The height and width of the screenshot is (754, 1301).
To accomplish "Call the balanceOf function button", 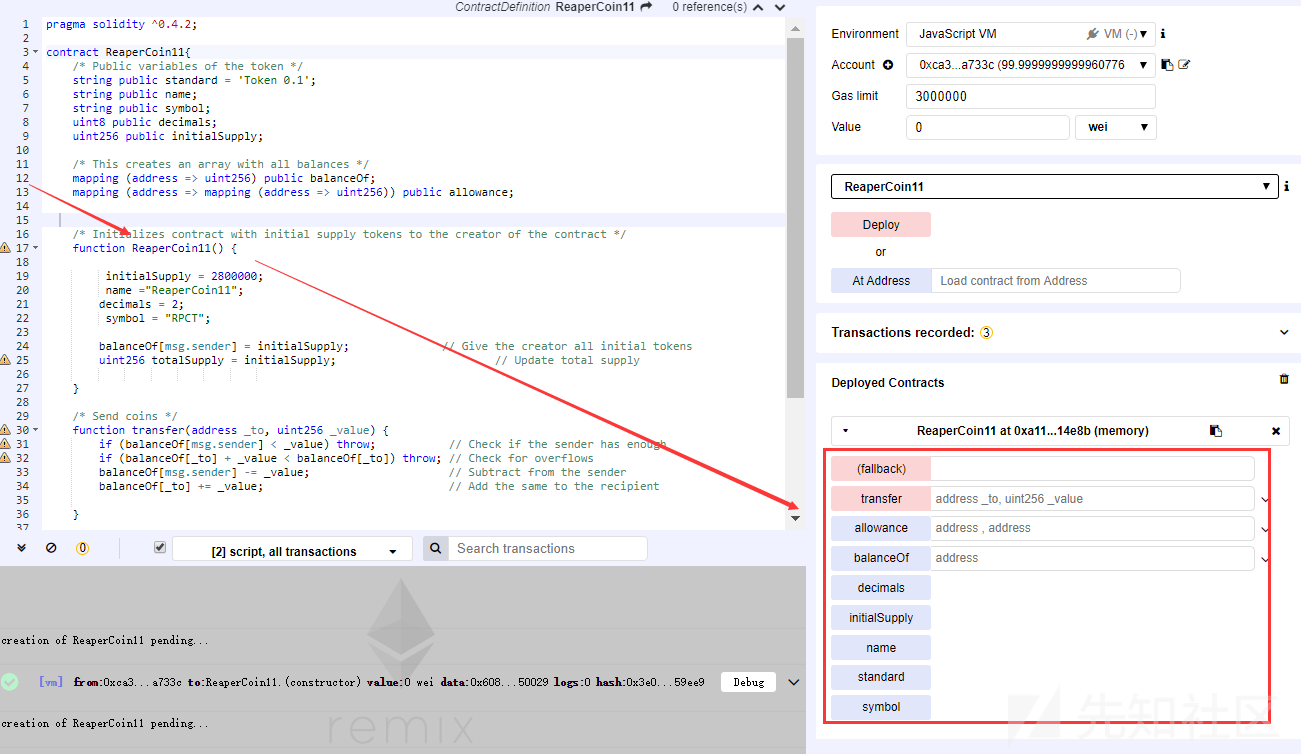I will (x=880, y=558).
